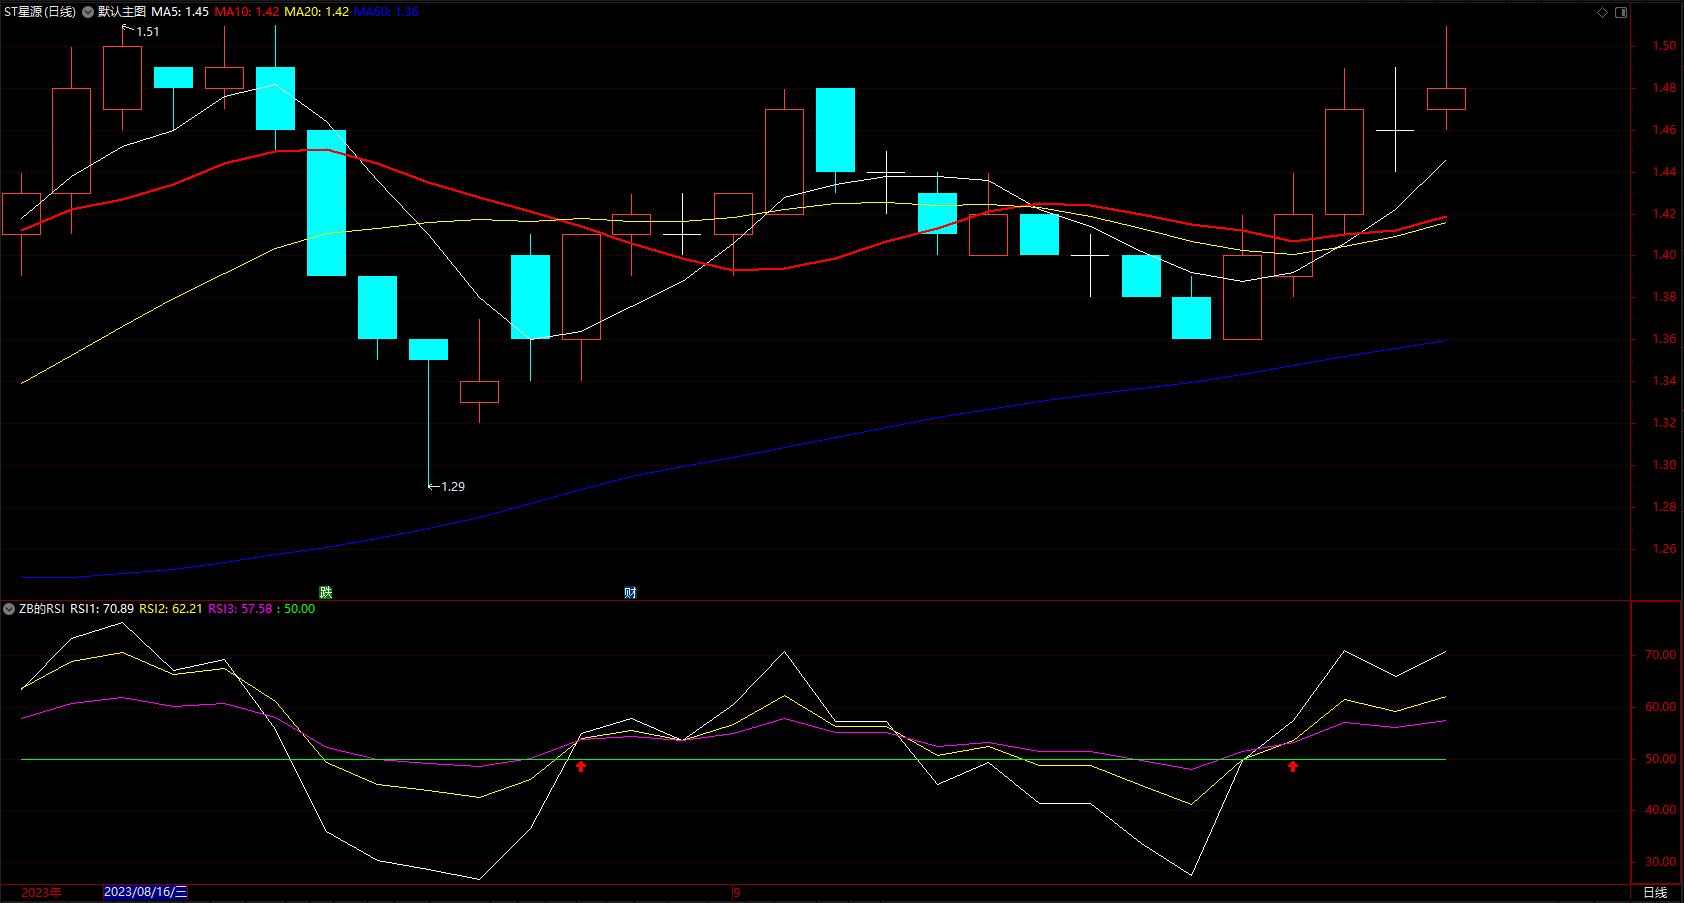This screenshot has width=1684, height=903.
Task: Click the second red RSI buy arrow
Action: 1293,766
